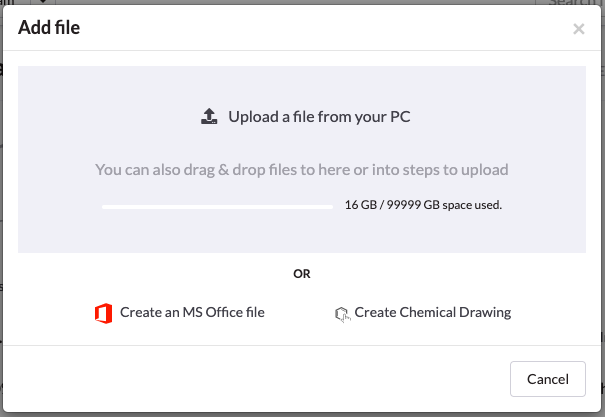Click the drag & drop hint text
This screenshot has width=605, height=417.
[302, 170]
